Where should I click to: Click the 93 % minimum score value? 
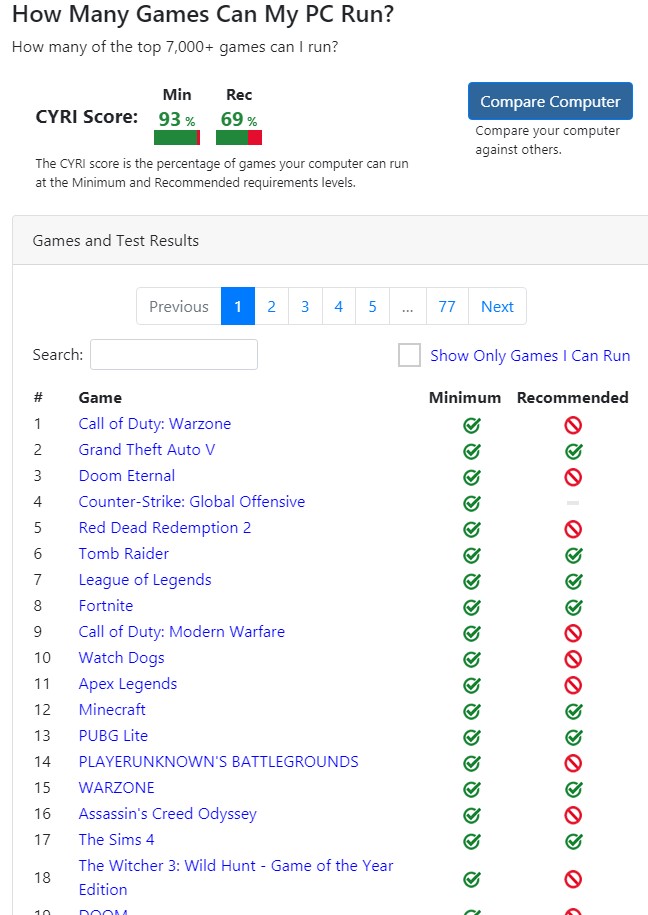(x=177, y=119)
